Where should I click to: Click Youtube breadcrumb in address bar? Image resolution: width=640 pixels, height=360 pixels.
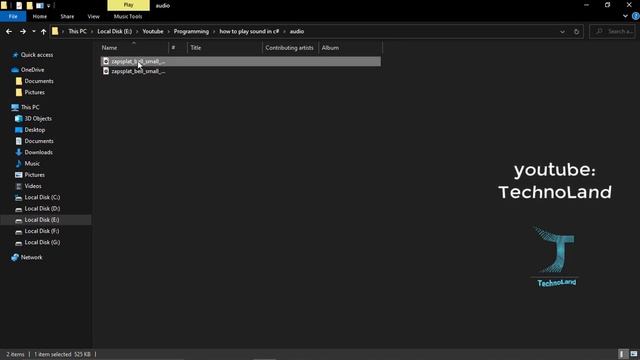(x=153, y=31)
